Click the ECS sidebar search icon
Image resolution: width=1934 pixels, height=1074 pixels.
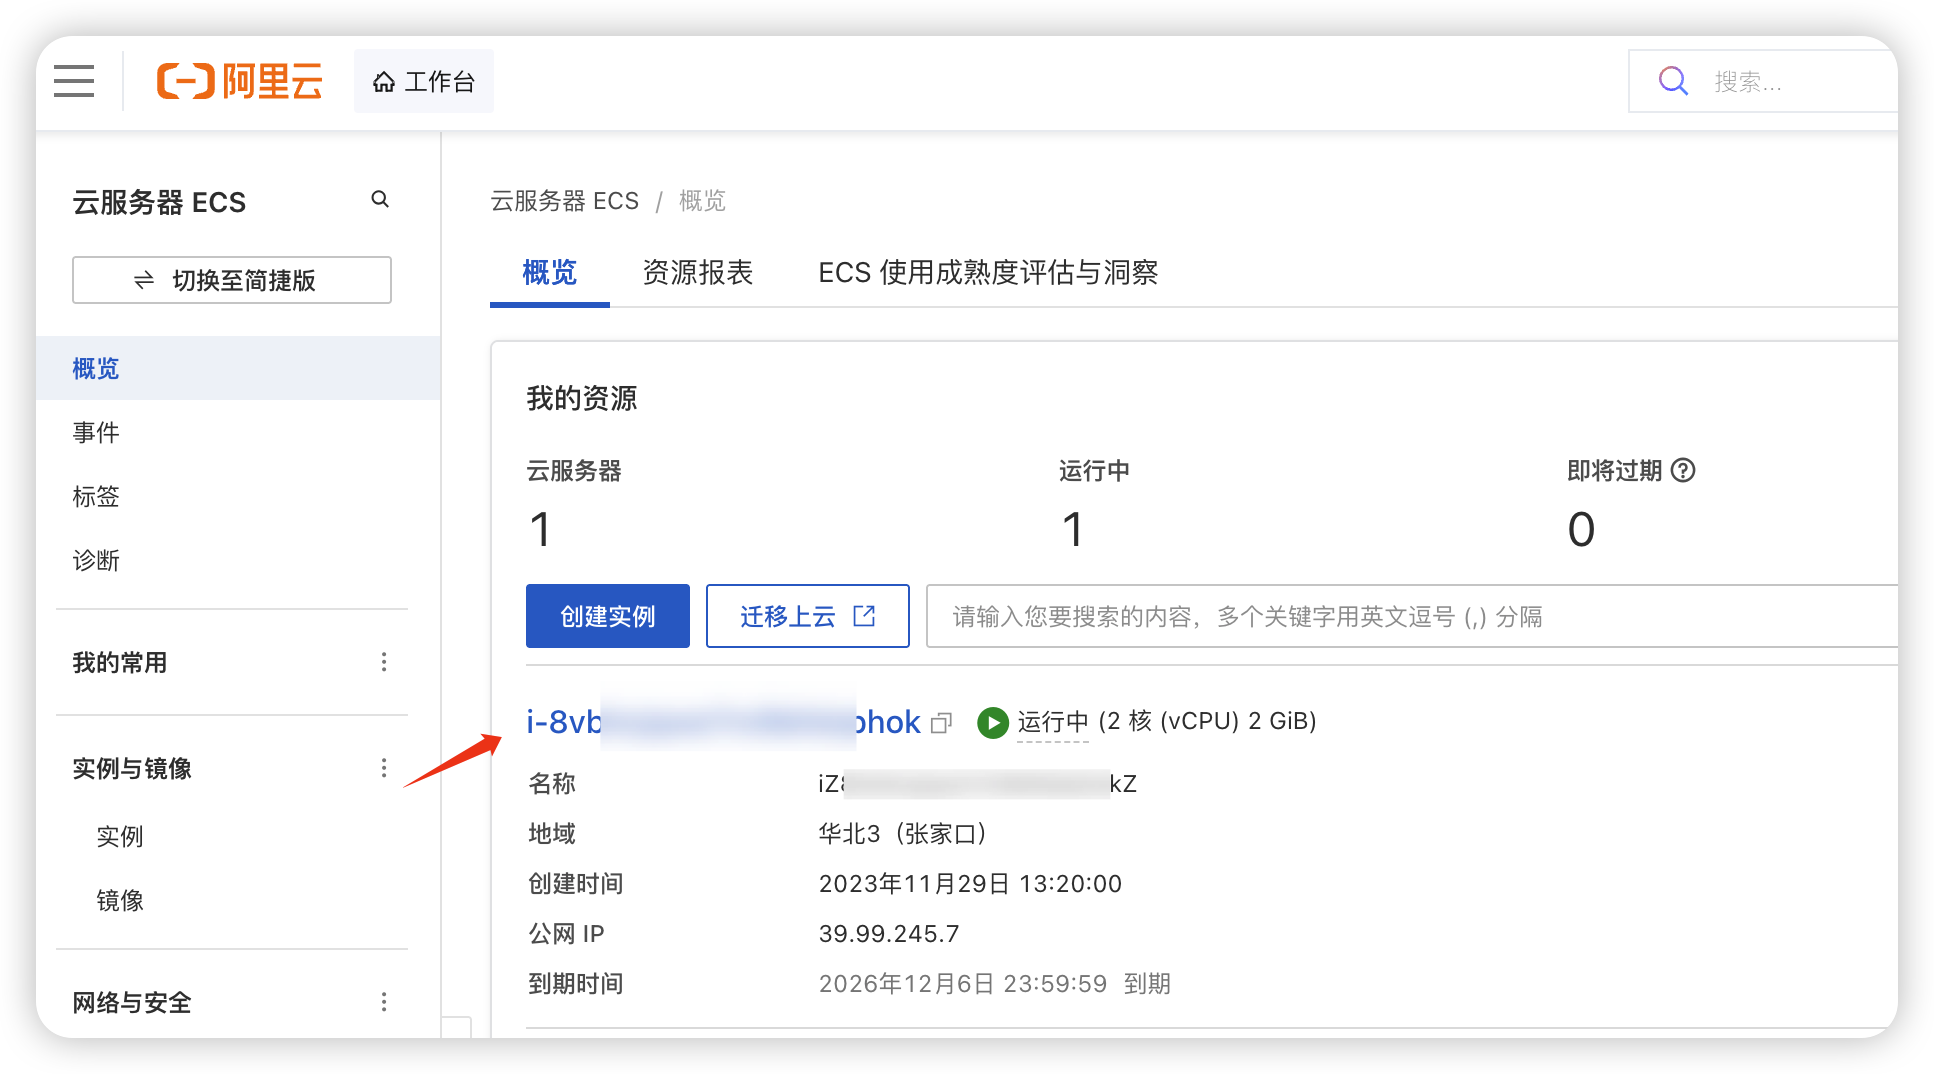[x=380, y=199]
